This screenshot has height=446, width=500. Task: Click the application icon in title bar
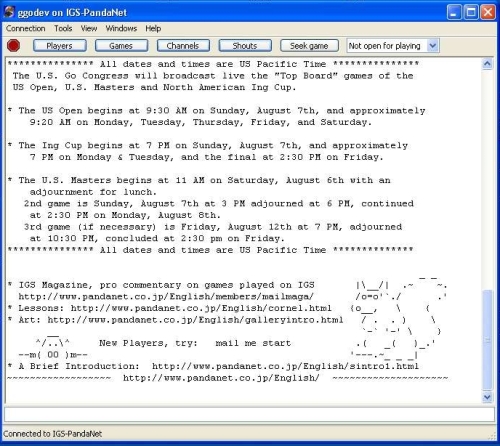click(x=9, y=12)
